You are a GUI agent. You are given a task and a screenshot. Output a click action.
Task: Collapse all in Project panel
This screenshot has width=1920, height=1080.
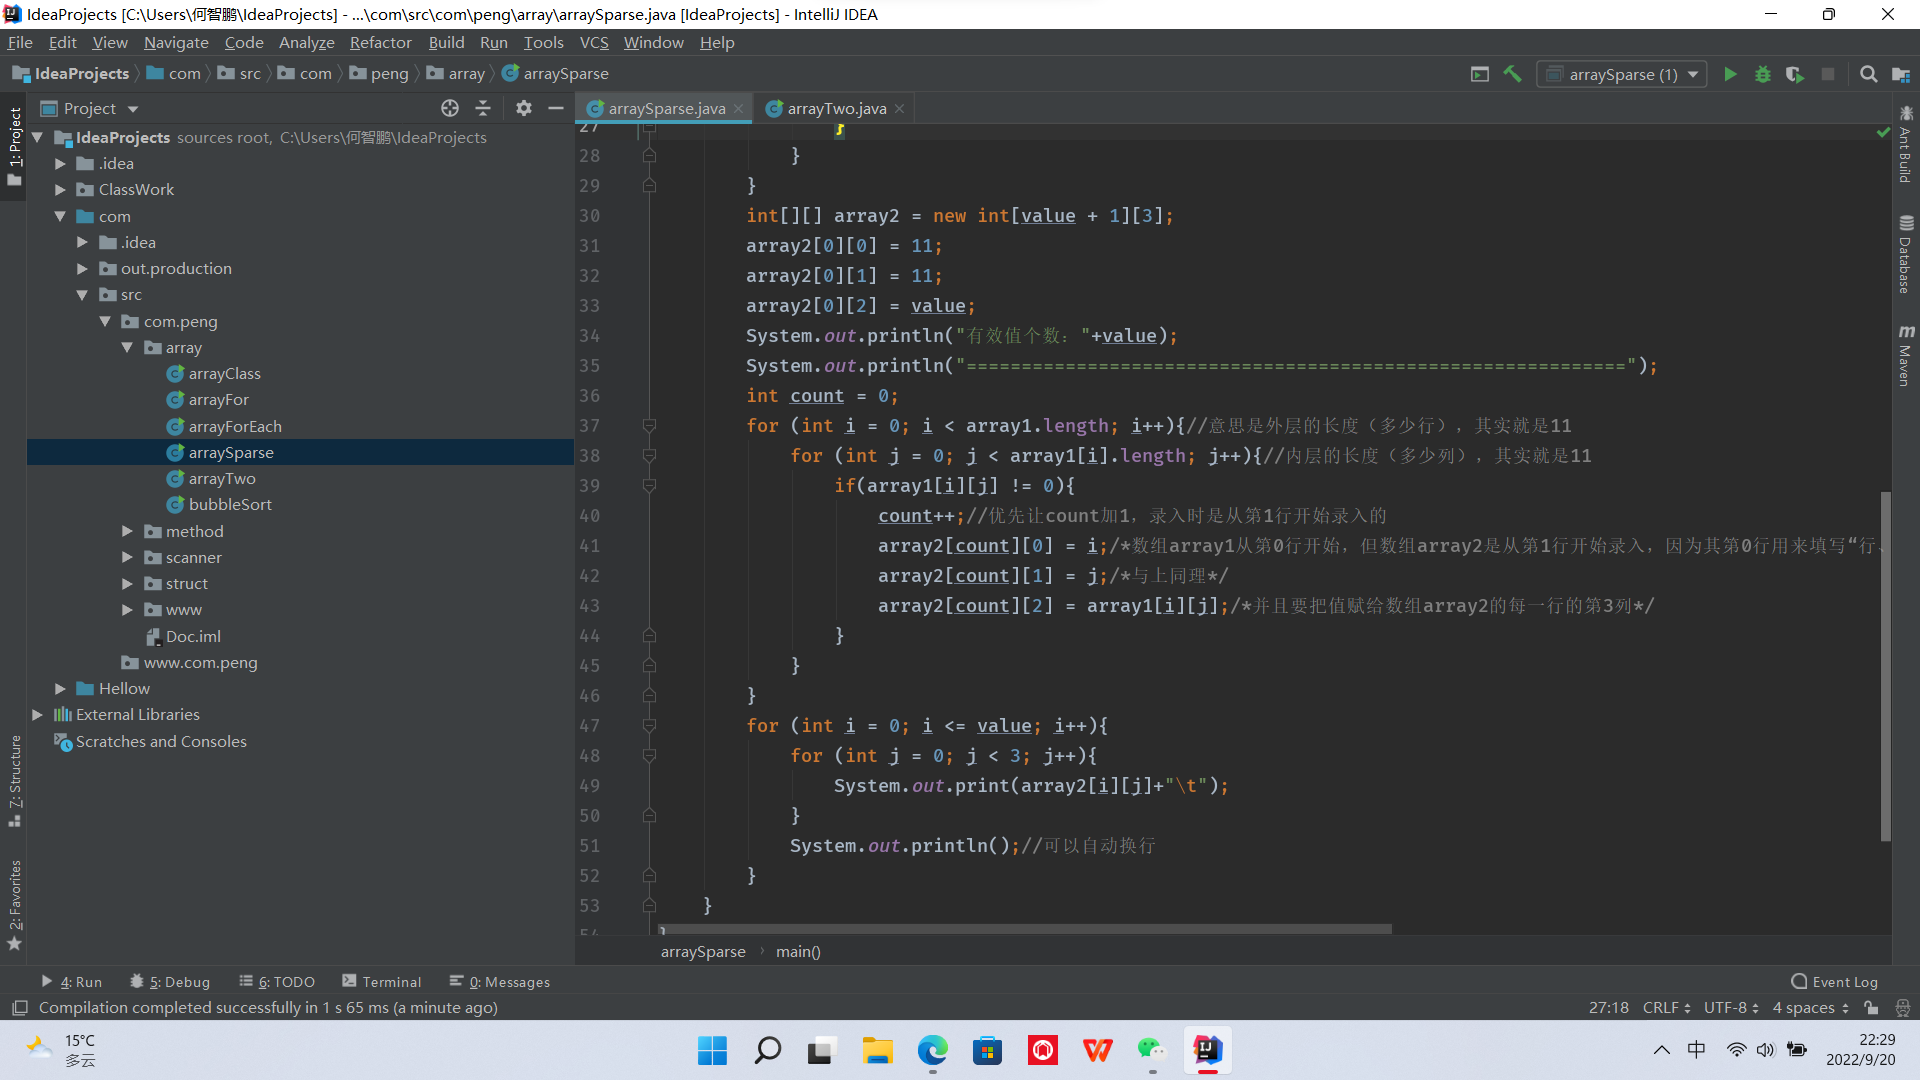point(483,108)
